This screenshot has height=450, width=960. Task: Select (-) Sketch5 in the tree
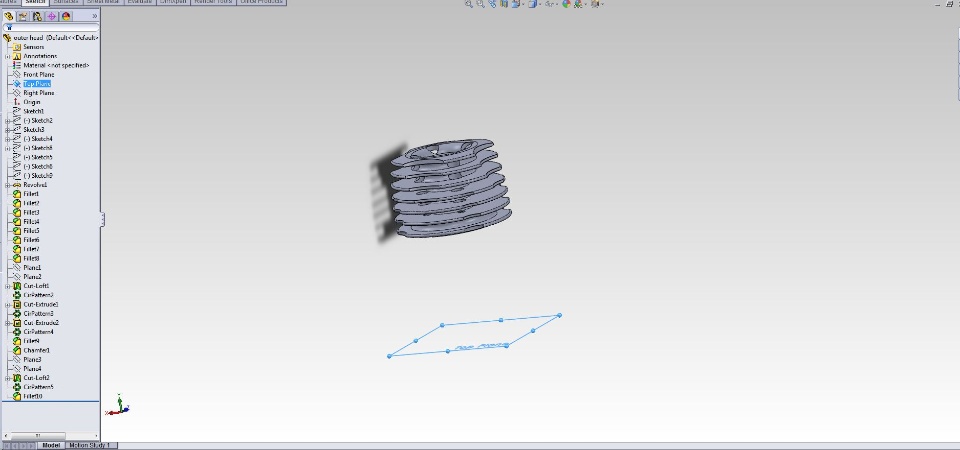point(33,157)
